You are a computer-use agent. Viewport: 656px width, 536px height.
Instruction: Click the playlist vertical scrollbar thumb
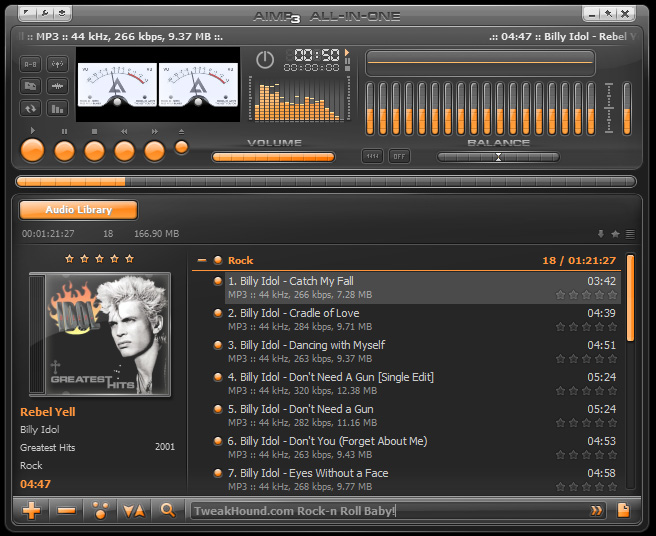(x=630, y=297)
